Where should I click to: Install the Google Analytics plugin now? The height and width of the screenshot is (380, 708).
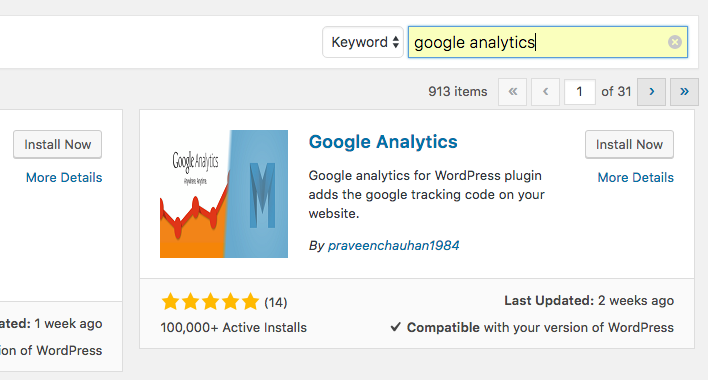[x=629, y=144]
